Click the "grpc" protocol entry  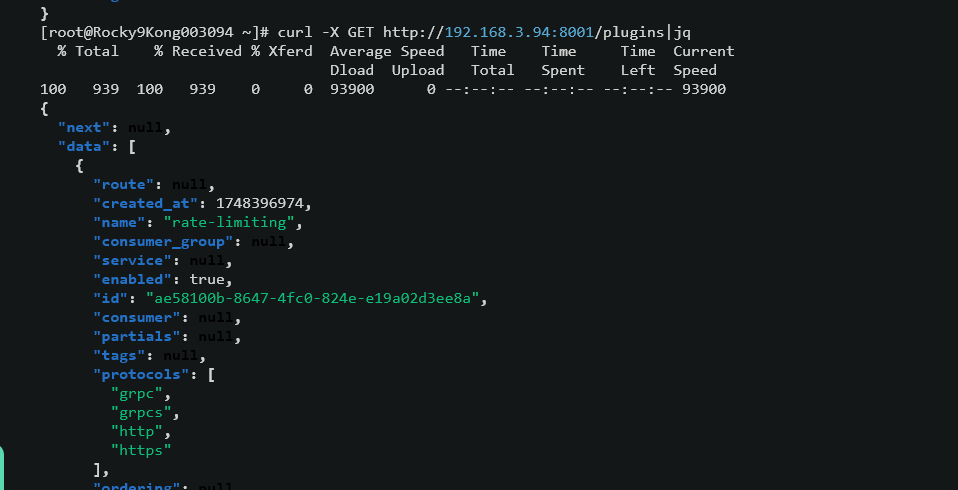click(x=137, y=393)
